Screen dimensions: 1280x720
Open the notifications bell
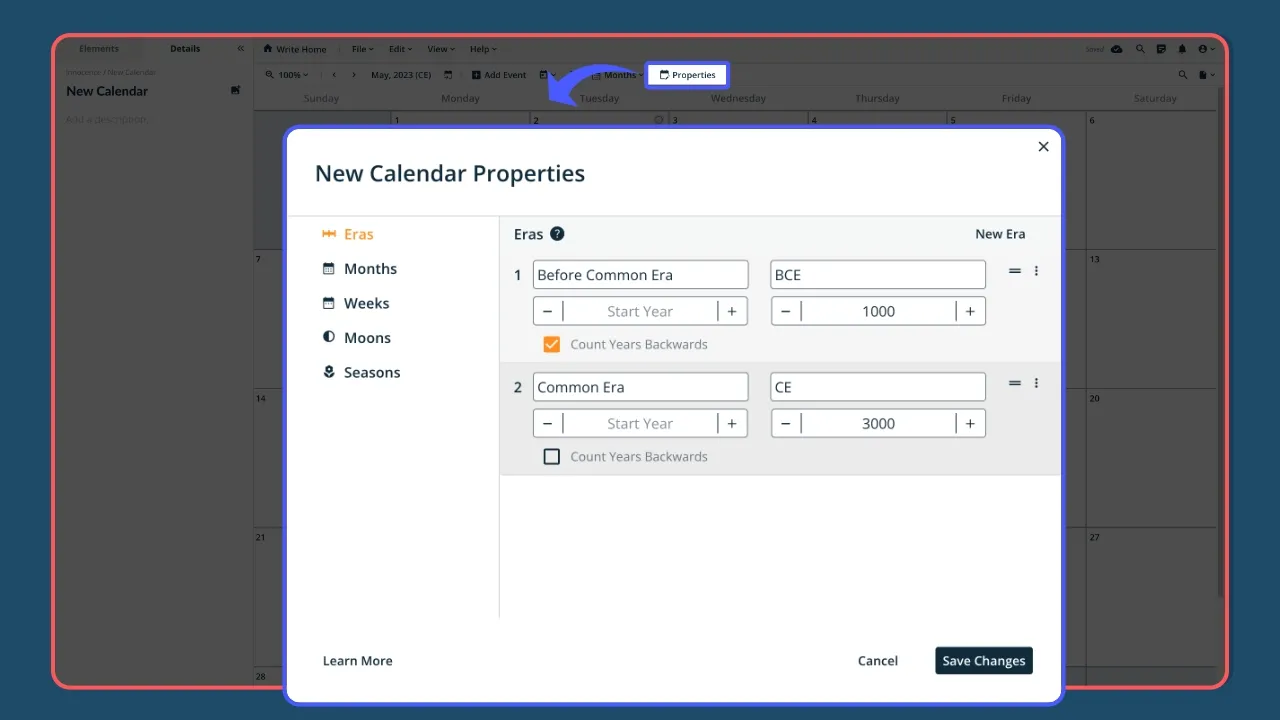coord(1182,49)
